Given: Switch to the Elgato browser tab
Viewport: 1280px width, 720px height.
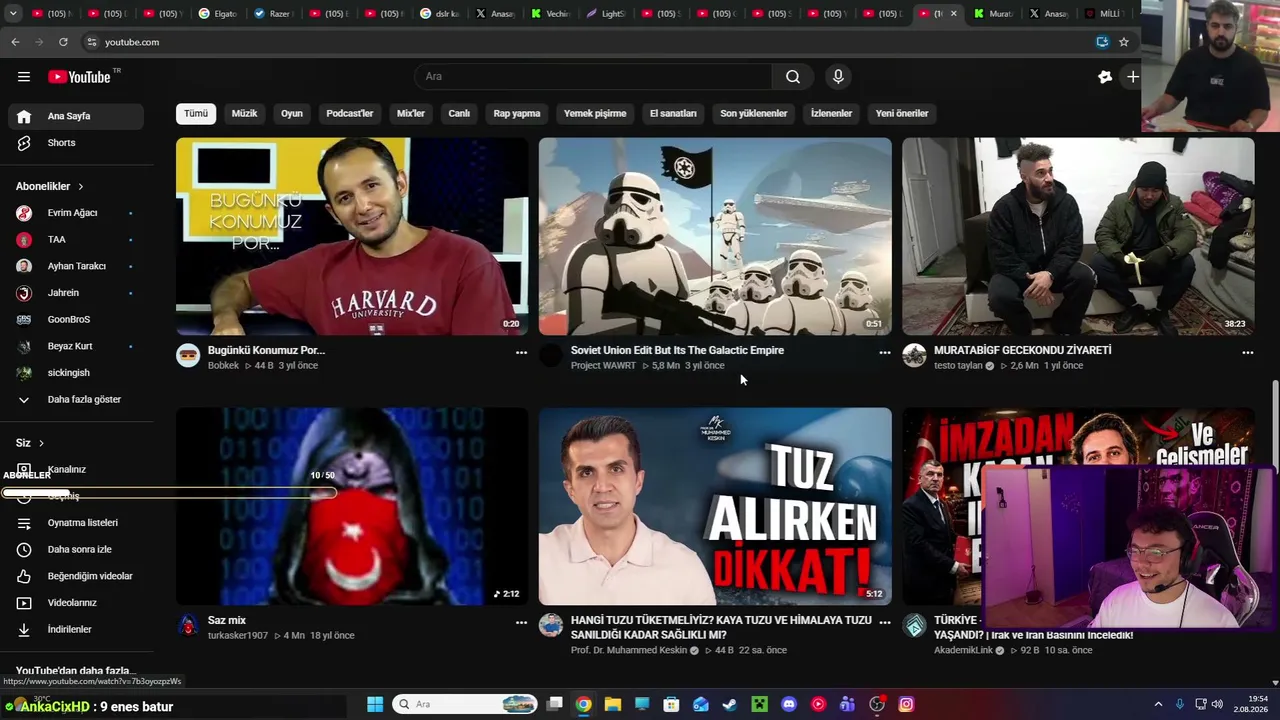Looking at the screenshot, I should click(x=217, y=14).
